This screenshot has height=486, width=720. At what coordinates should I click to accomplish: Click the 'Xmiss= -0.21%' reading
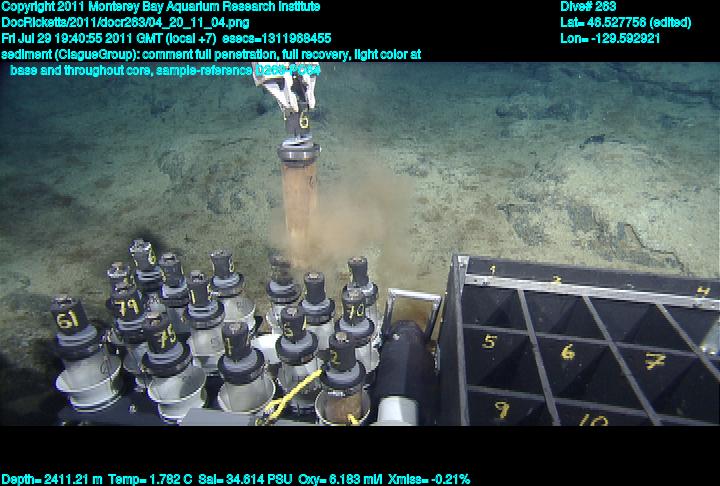[x=429, y=479]
